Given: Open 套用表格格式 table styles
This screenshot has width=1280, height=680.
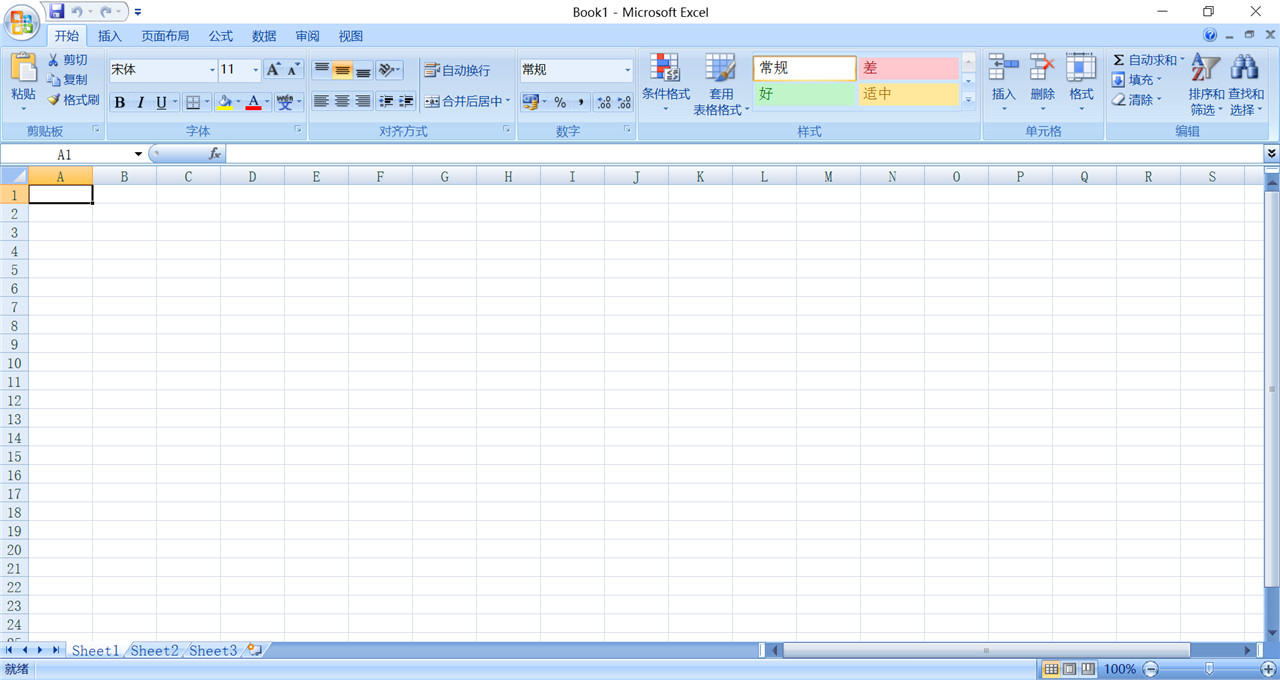Looking at the screenshot, I should tap(721, 84).
